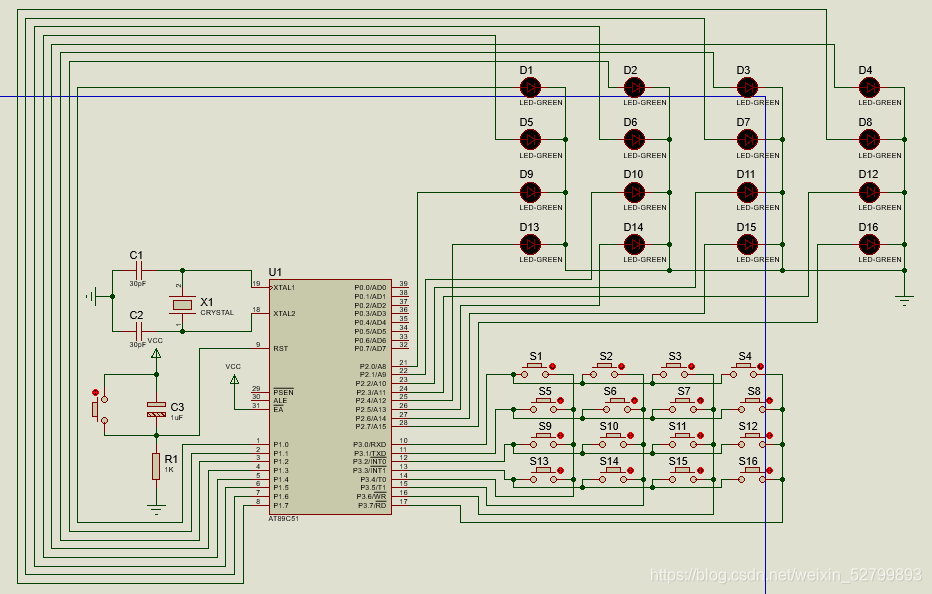Image resolution: width=932 pixels, height=594 pixels.
Task: Select LED D1 in the schematic
Action: [530, 88]
